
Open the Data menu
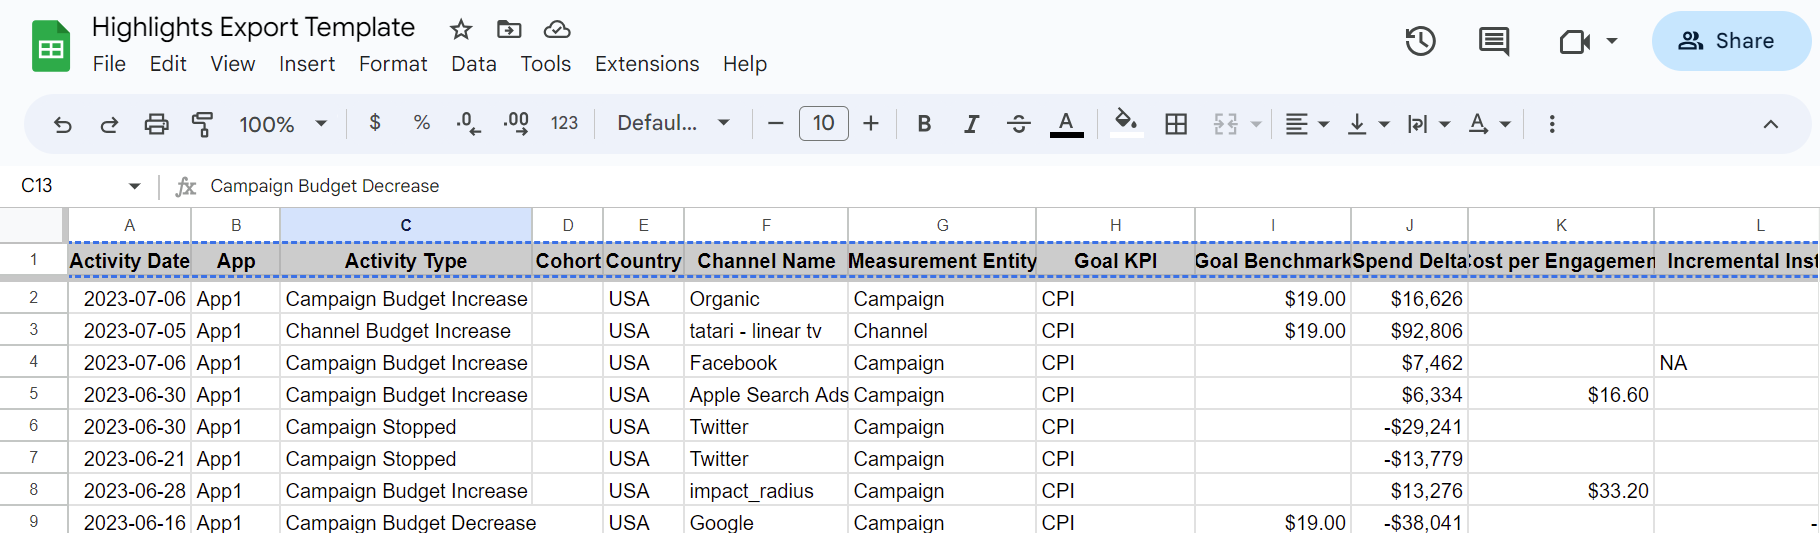coord(473,64)
